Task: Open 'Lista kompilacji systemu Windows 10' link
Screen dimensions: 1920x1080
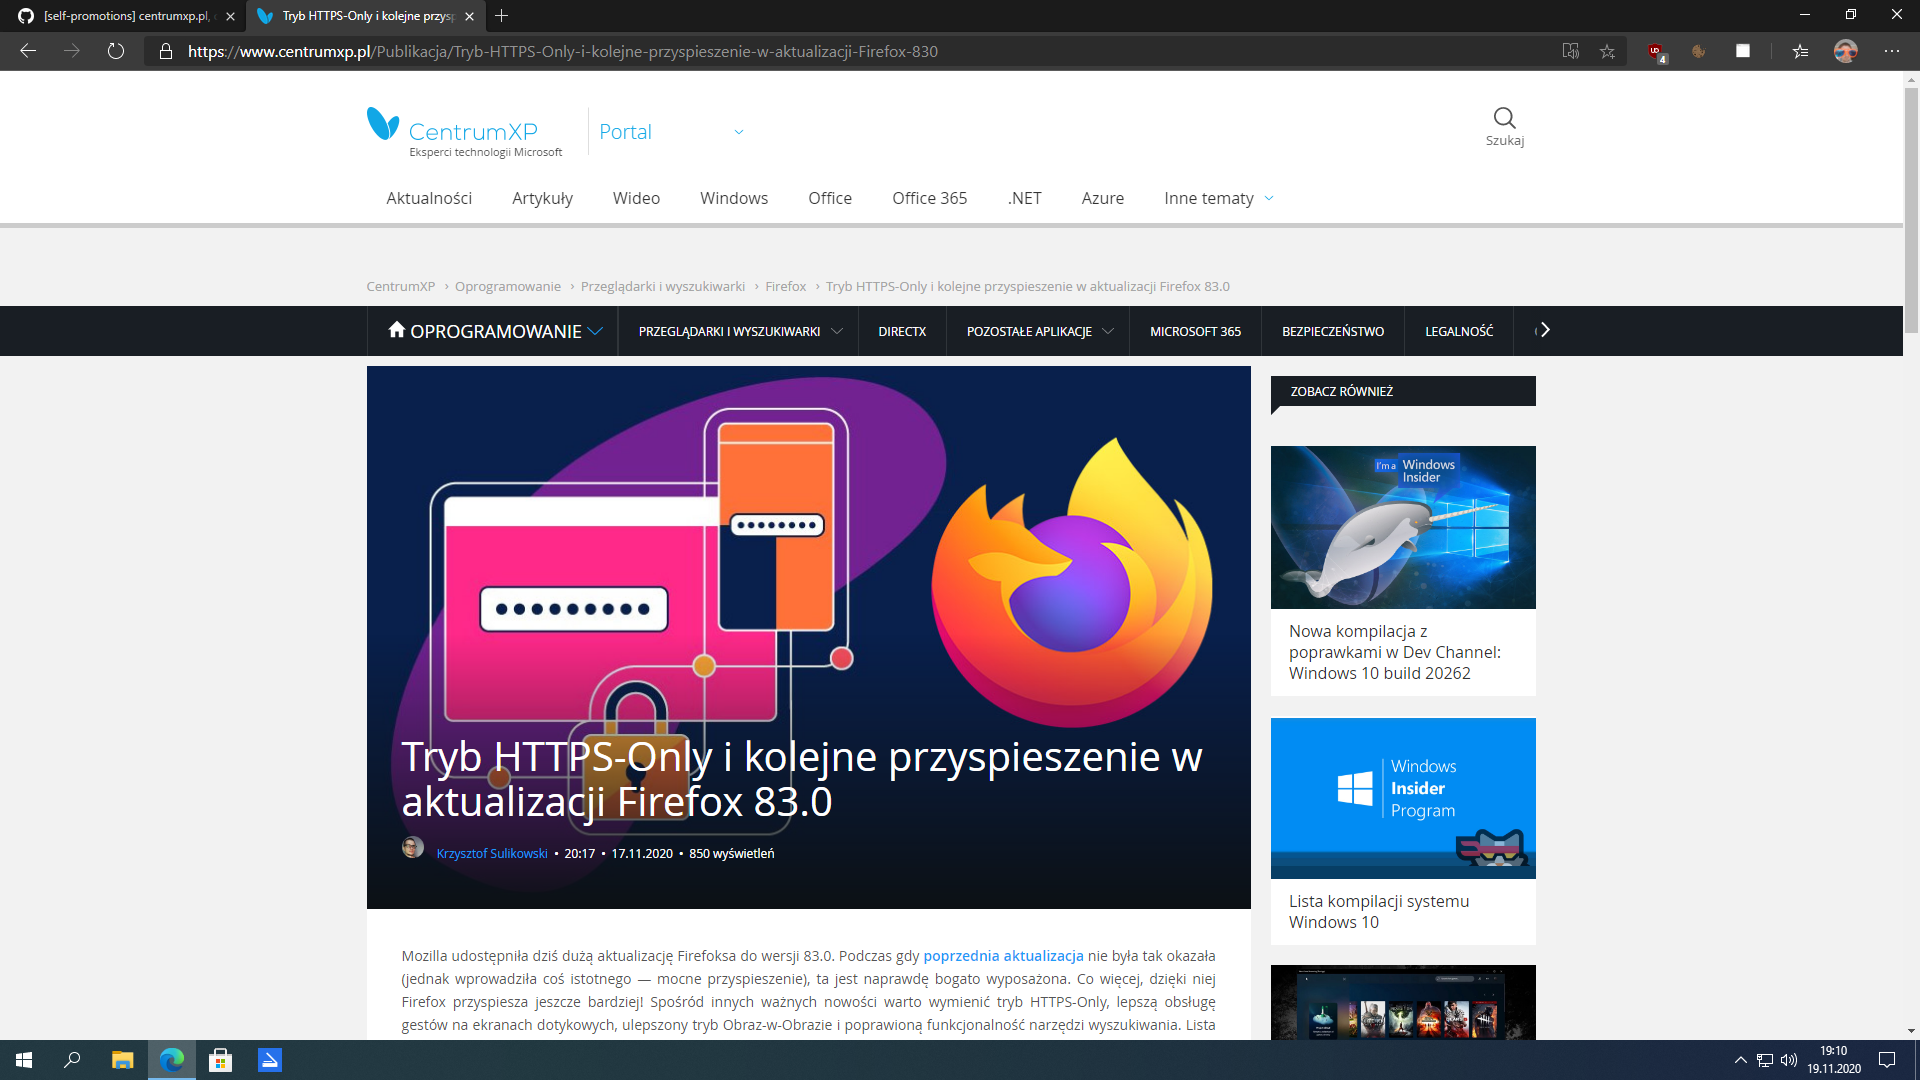Action: 1379,912
